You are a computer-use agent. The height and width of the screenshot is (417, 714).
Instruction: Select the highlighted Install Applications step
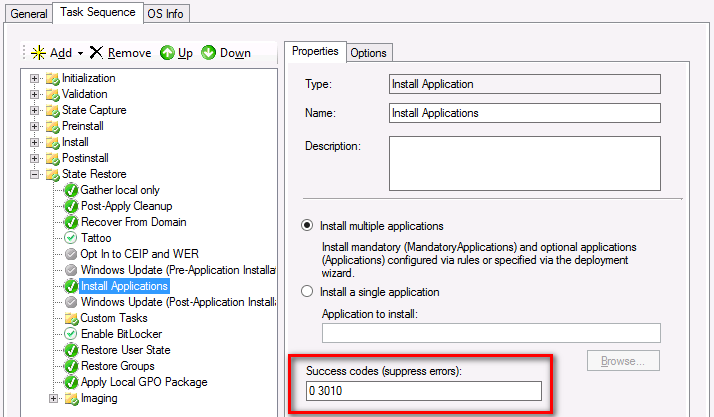pyautogui.click(x=124, y=286)
